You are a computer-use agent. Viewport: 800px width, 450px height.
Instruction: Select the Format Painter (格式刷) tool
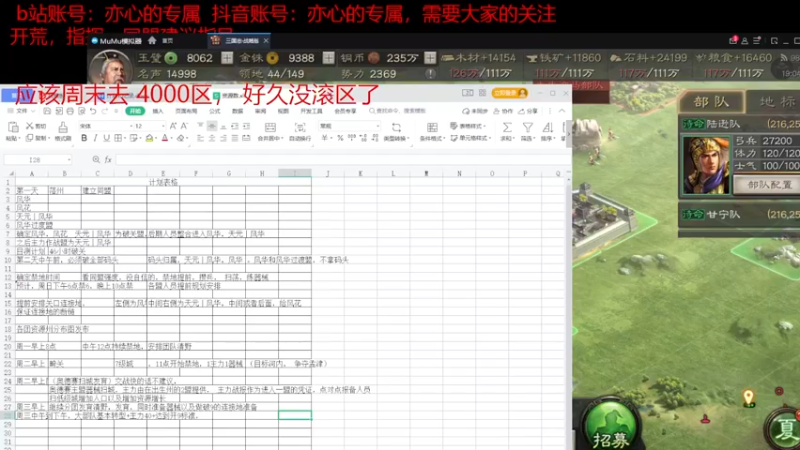(x=63, y=131)
